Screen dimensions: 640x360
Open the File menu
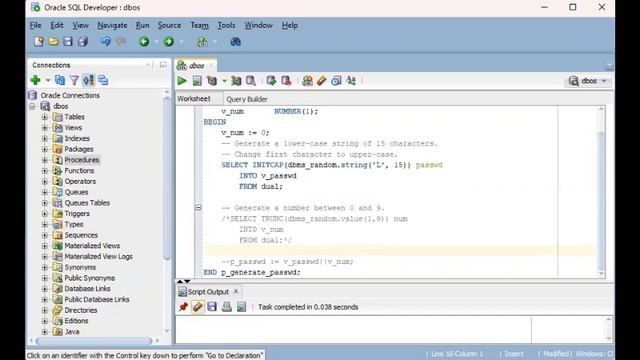[36, 25]
